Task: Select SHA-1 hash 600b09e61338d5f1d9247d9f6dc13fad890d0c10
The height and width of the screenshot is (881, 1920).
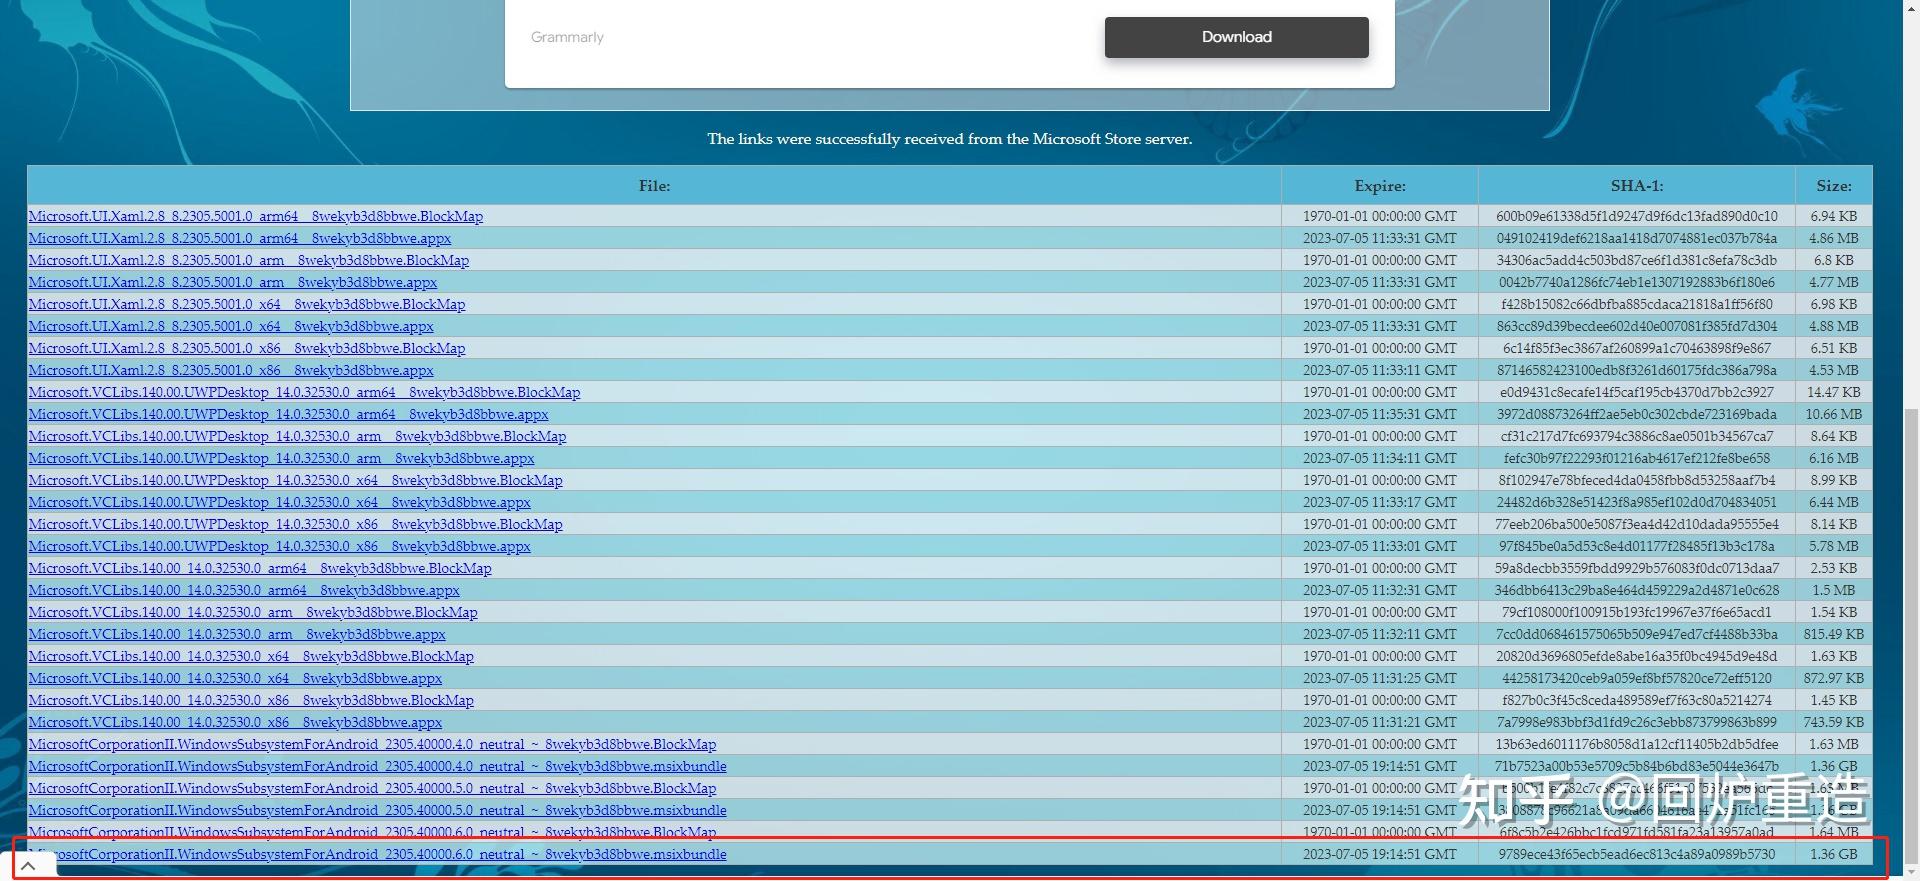Action: pos(1637,216)
